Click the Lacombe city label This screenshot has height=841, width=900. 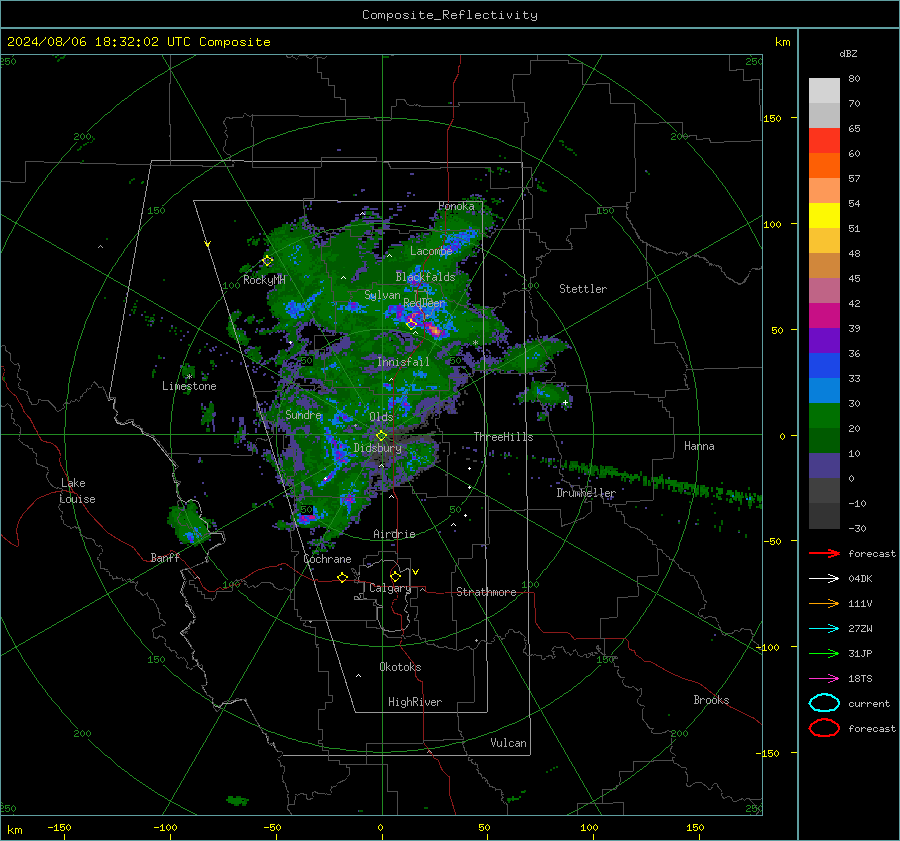coord(431,251)
